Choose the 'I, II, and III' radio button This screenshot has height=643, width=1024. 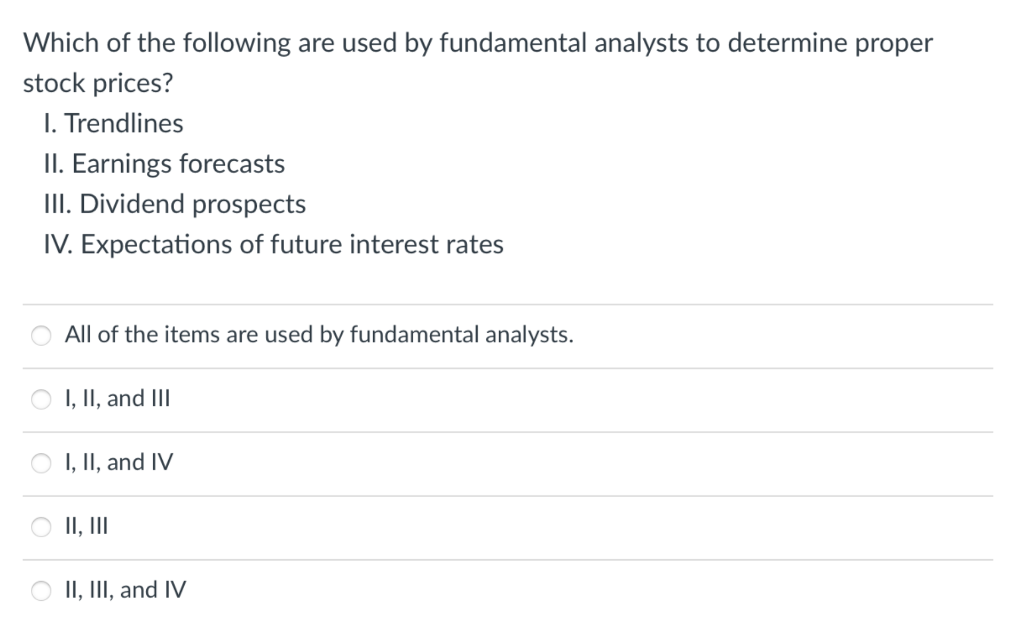[39, 400]
